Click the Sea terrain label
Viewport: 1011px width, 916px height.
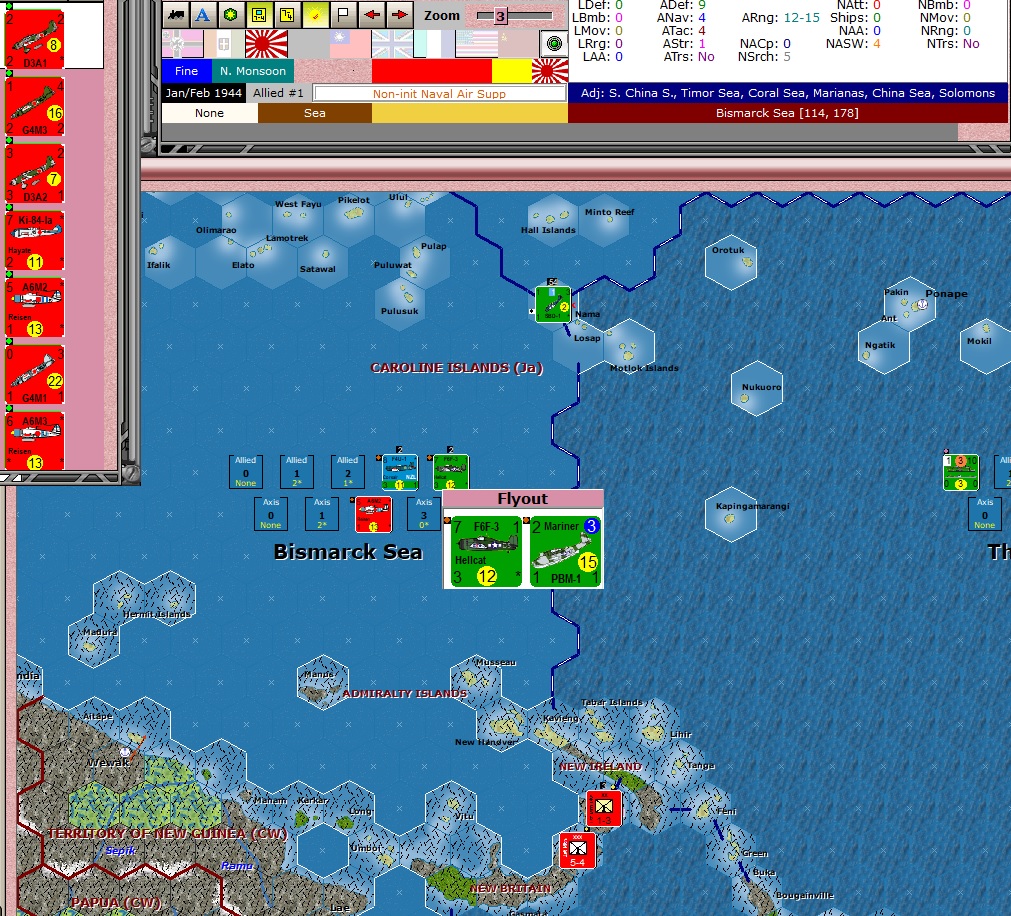(315, 113)
